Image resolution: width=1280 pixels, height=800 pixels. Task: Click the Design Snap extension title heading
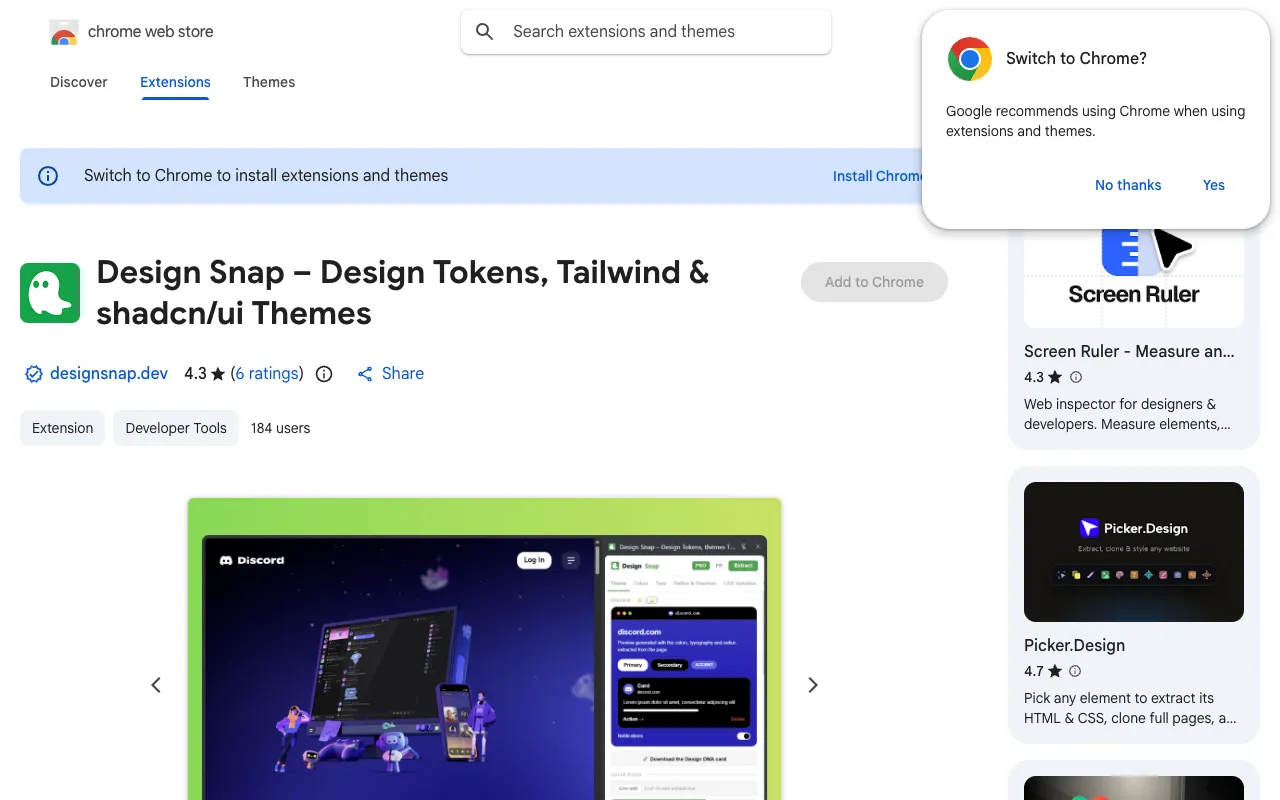click(403, 292)
